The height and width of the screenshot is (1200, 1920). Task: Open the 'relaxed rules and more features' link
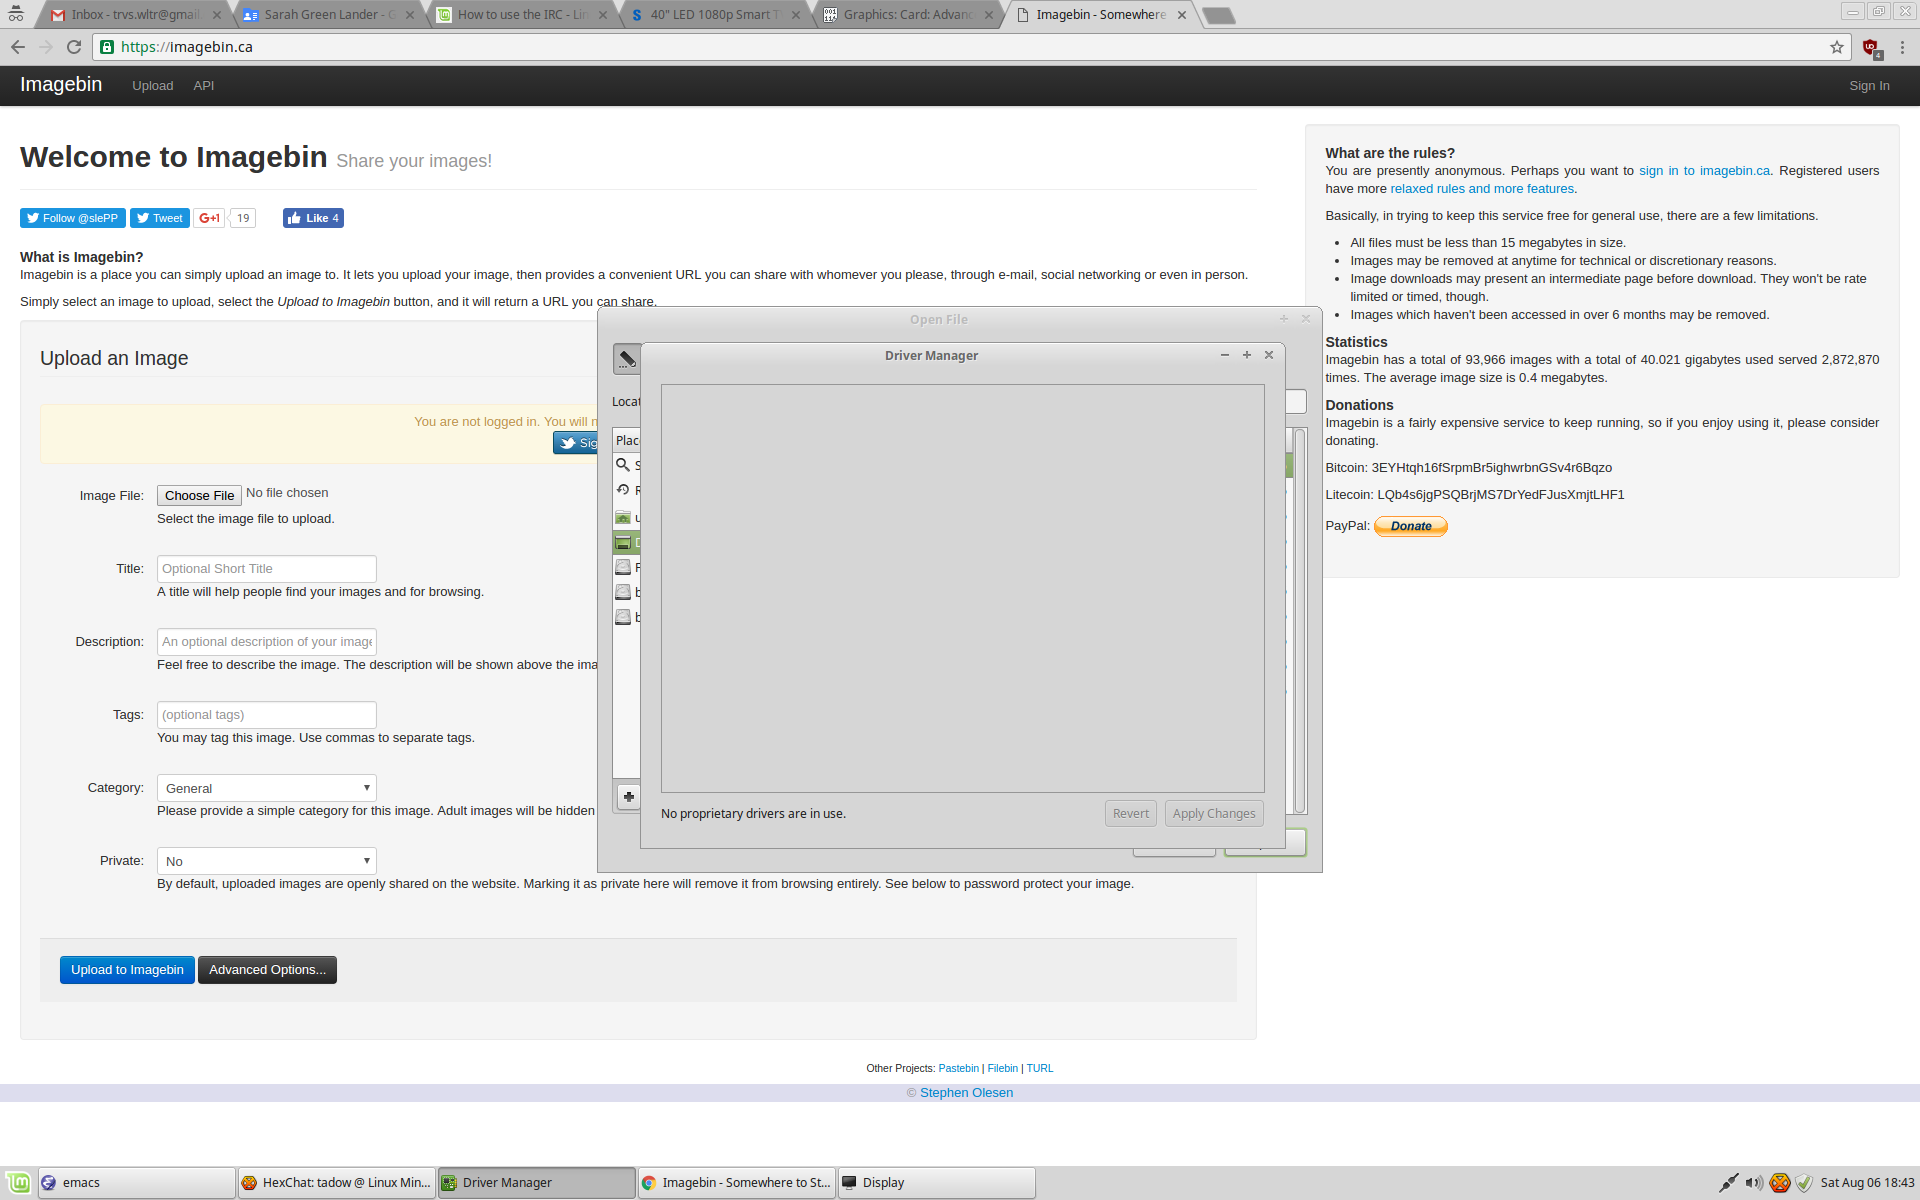[1482, 189]
